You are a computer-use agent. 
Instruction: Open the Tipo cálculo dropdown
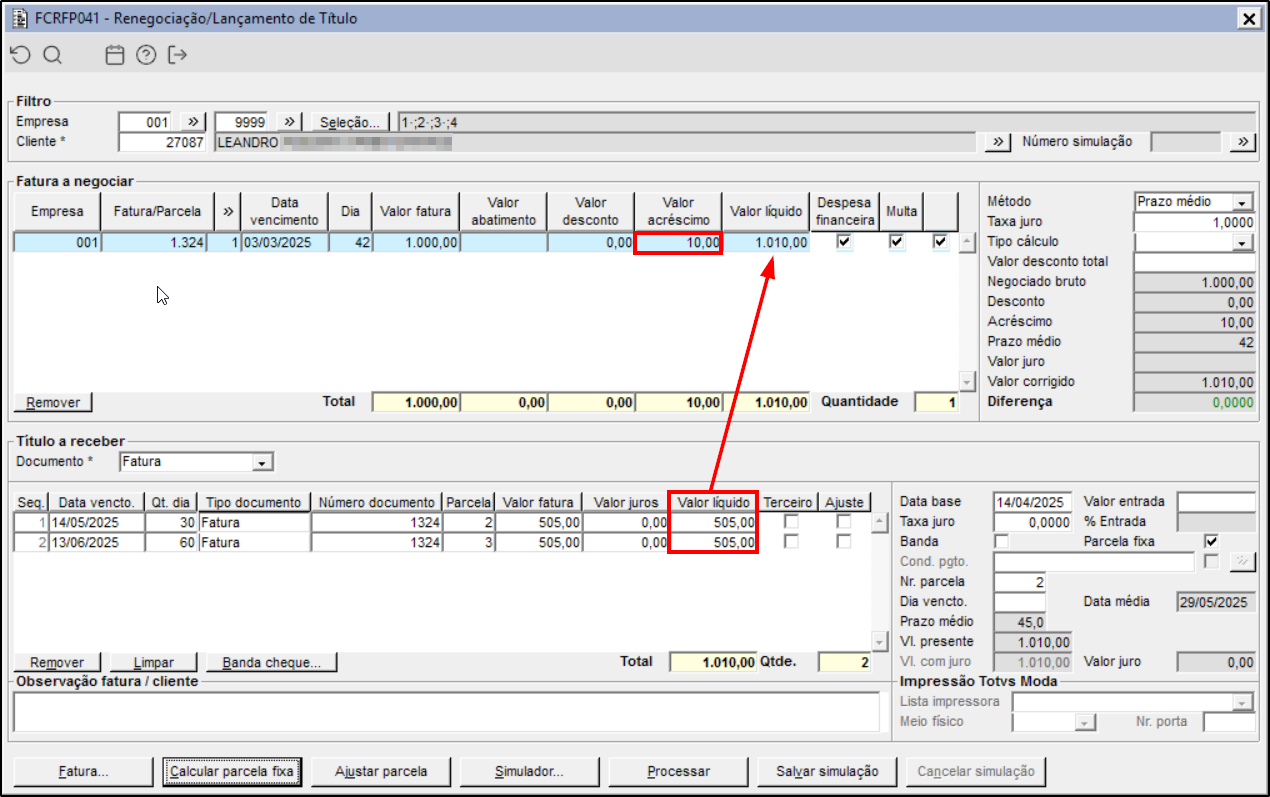(x=1243, y=242)
